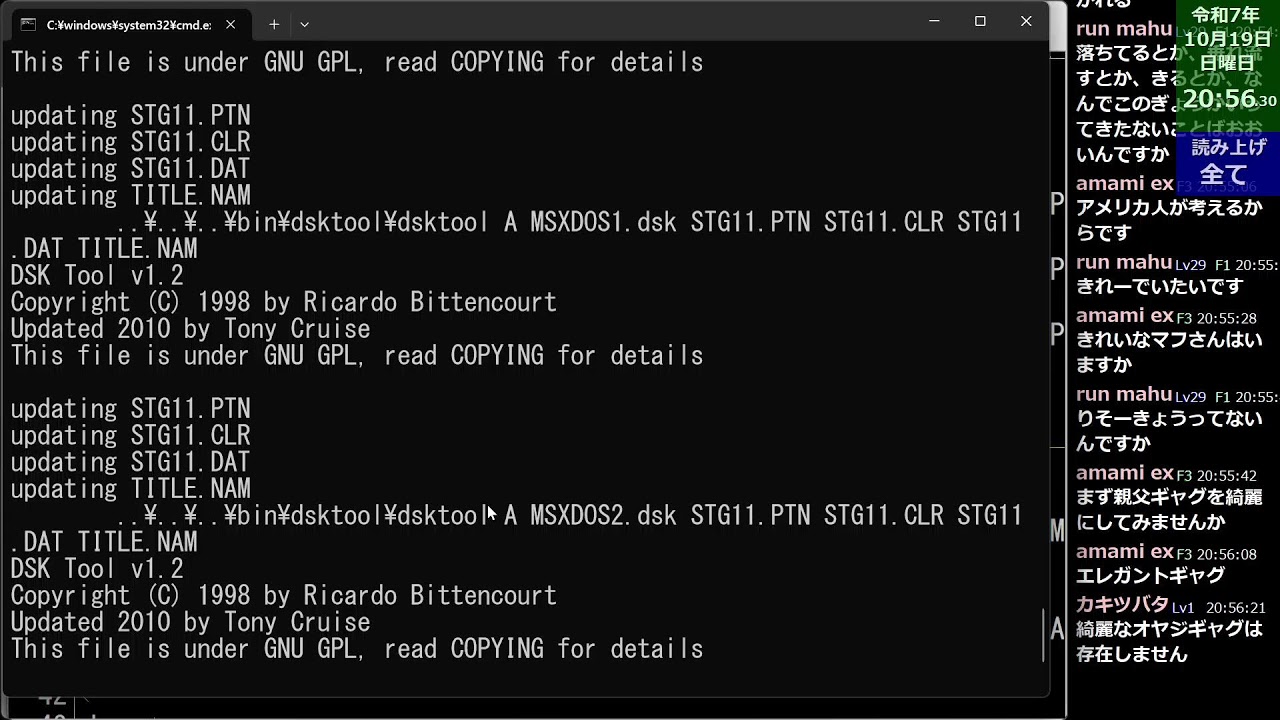
Task: Click the きれーでいたいです chat comment
Action: pyautogui.click(x=1159, y=286)
